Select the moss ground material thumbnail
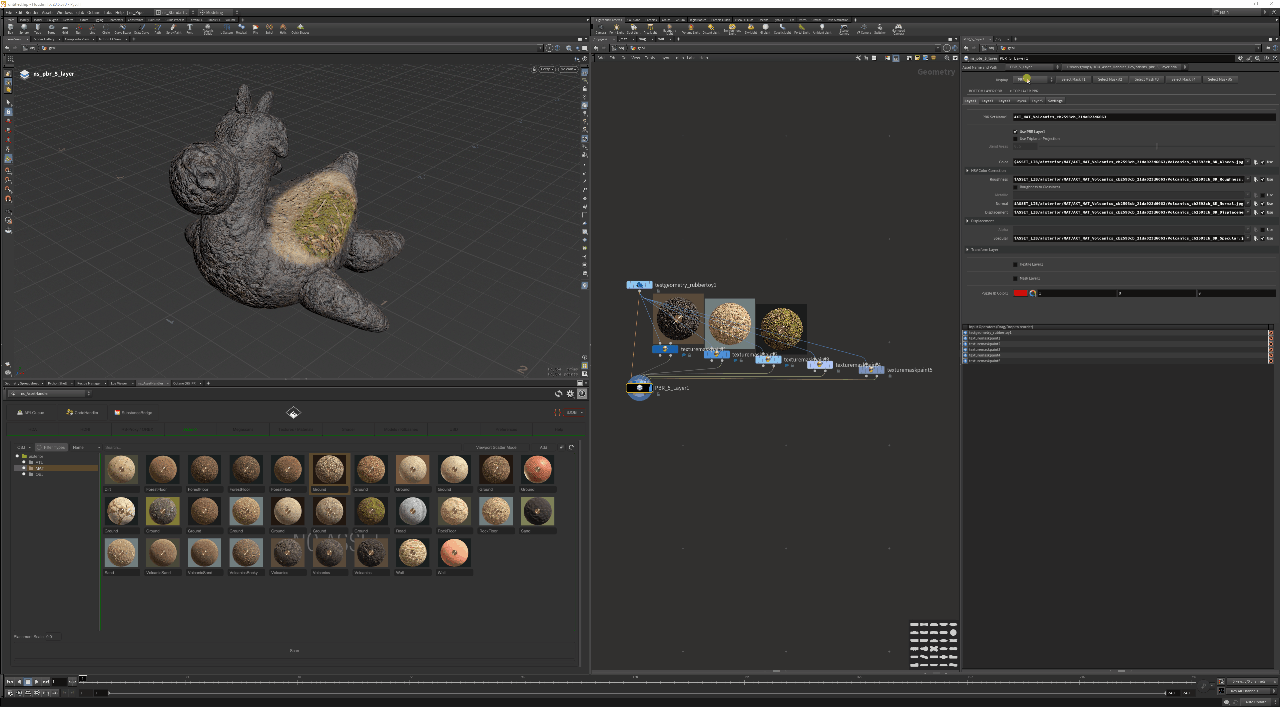 371,511
